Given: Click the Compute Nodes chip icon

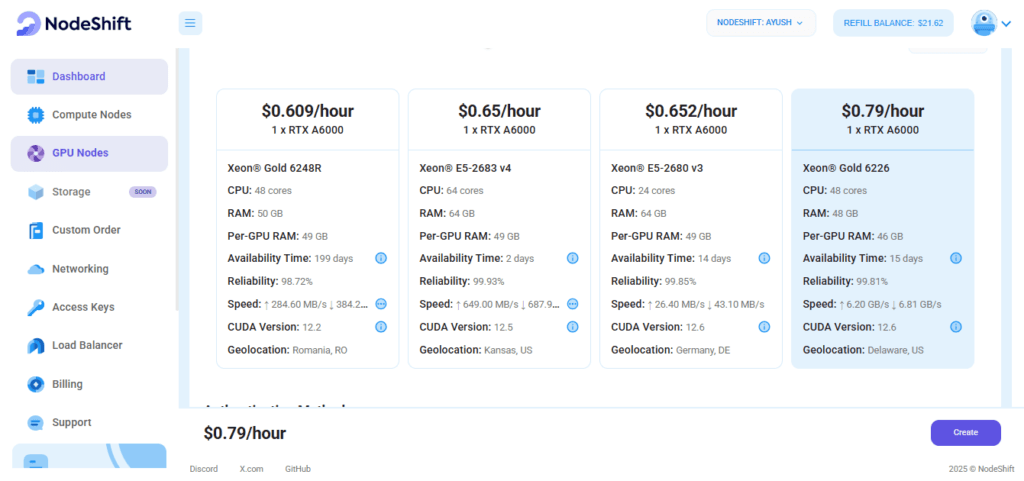Looking at the screenshot, I should point(35,115).
